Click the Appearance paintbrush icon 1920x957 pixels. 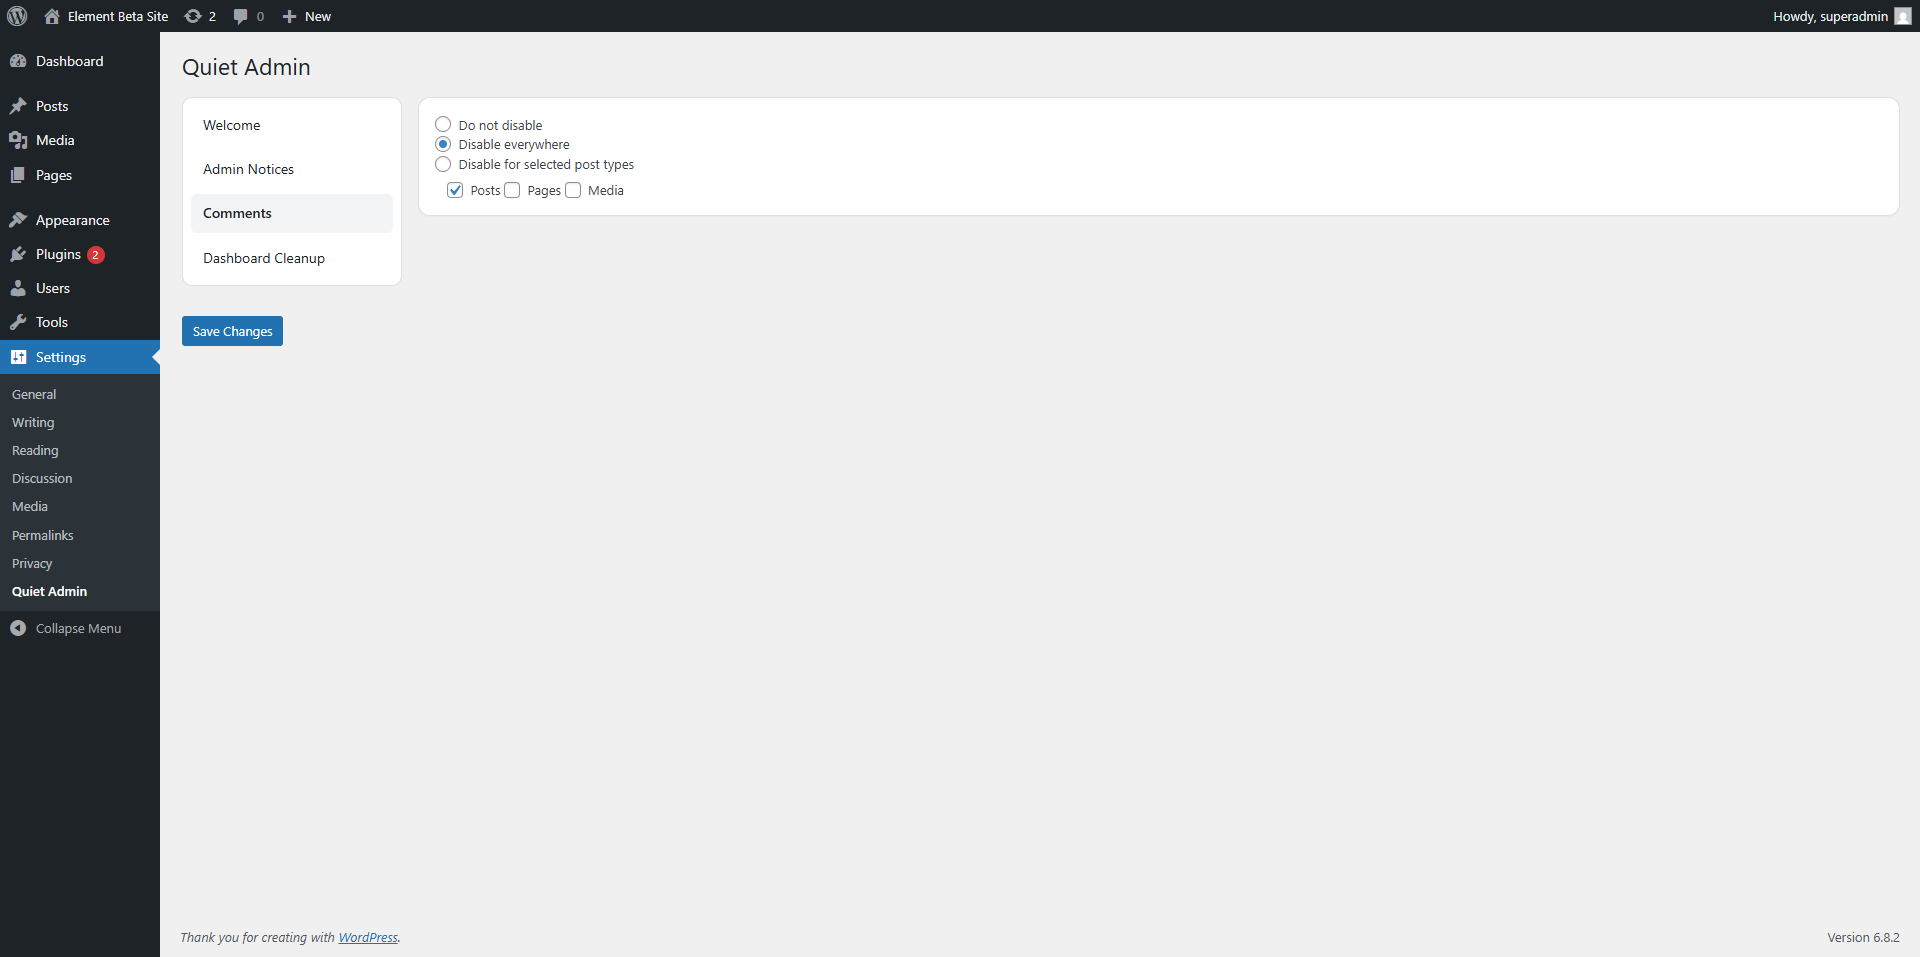pyautogui.click(x=18, y=220)
